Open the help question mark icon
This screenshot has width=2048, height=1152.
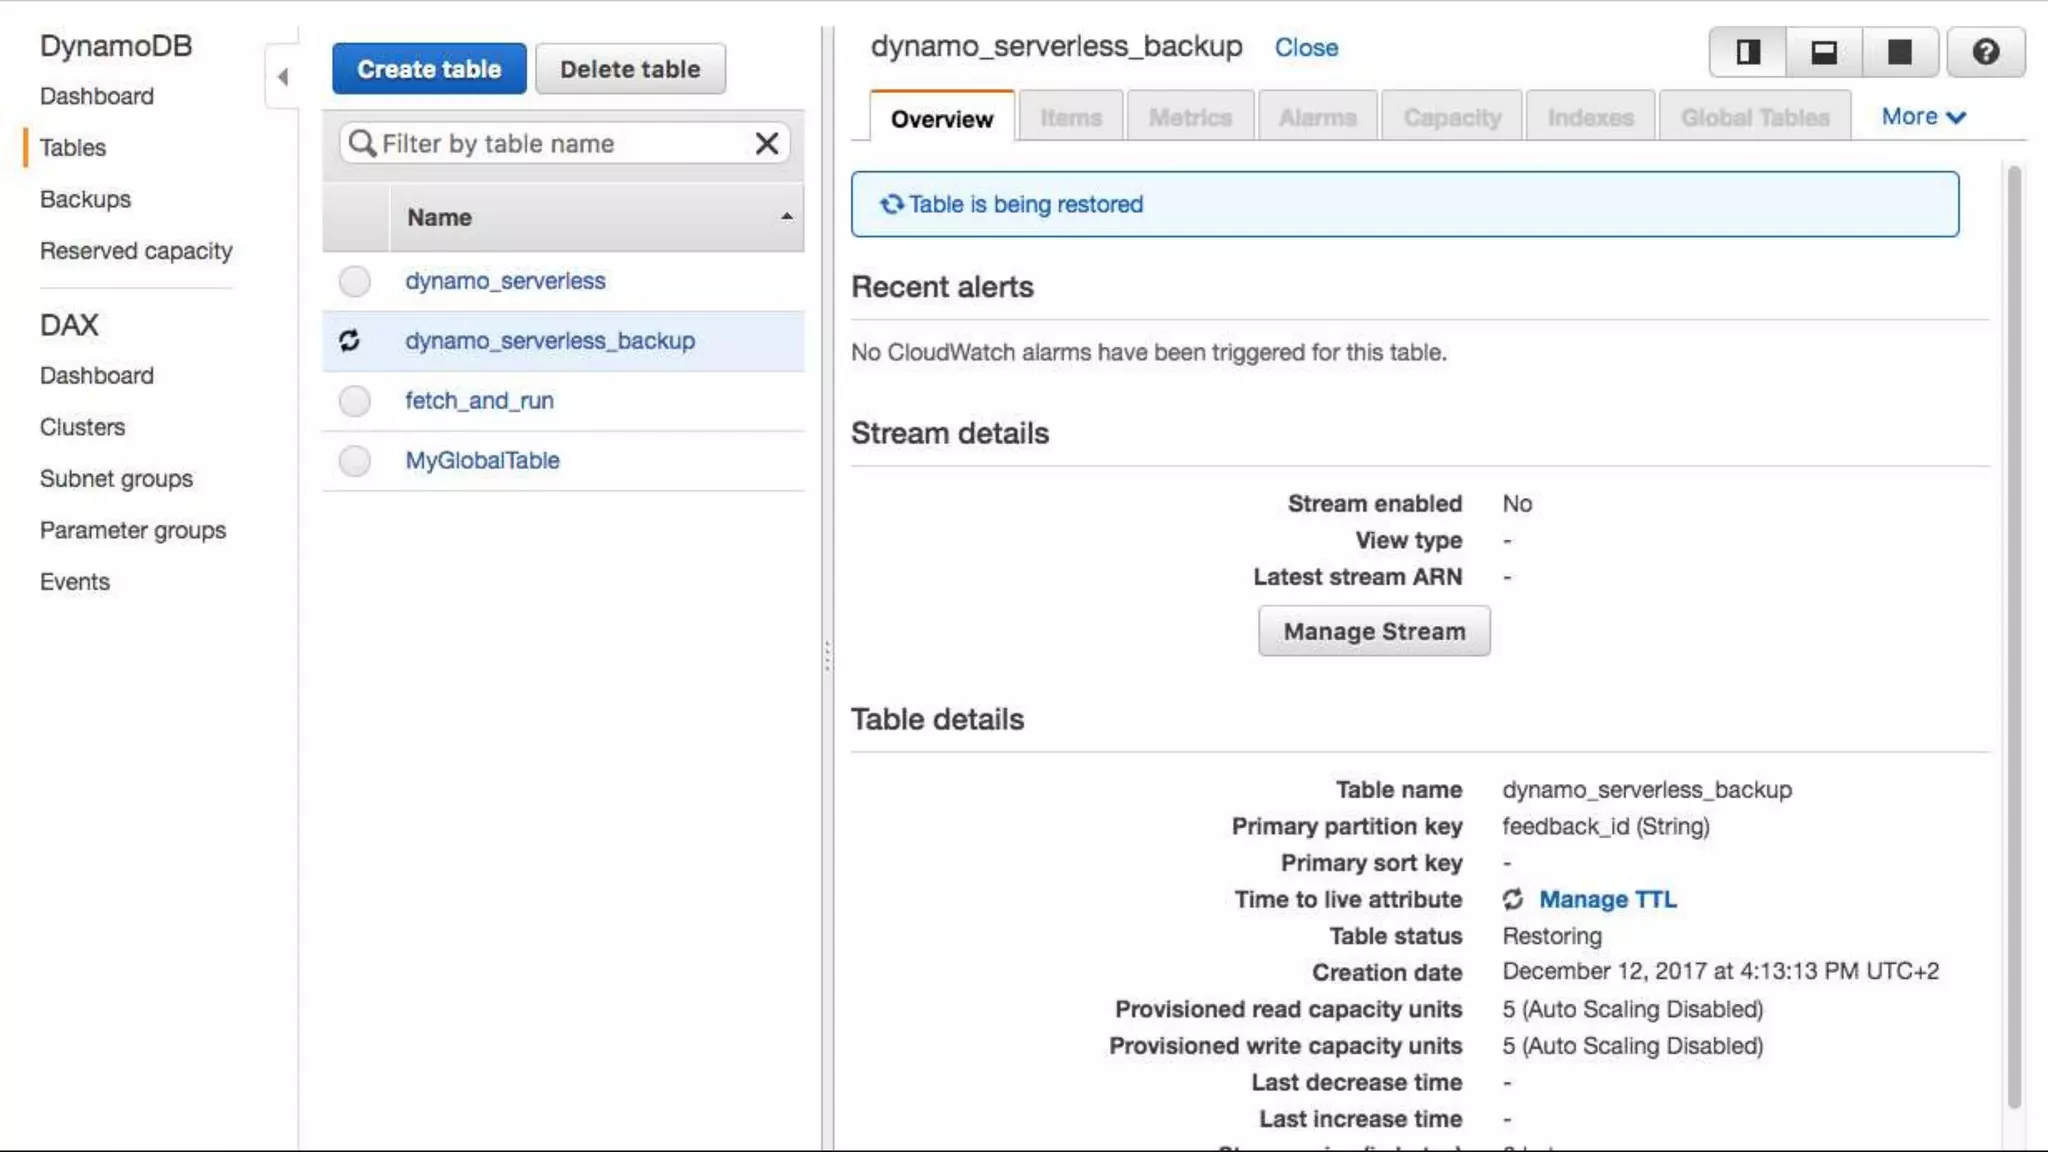pos(1986,52)
